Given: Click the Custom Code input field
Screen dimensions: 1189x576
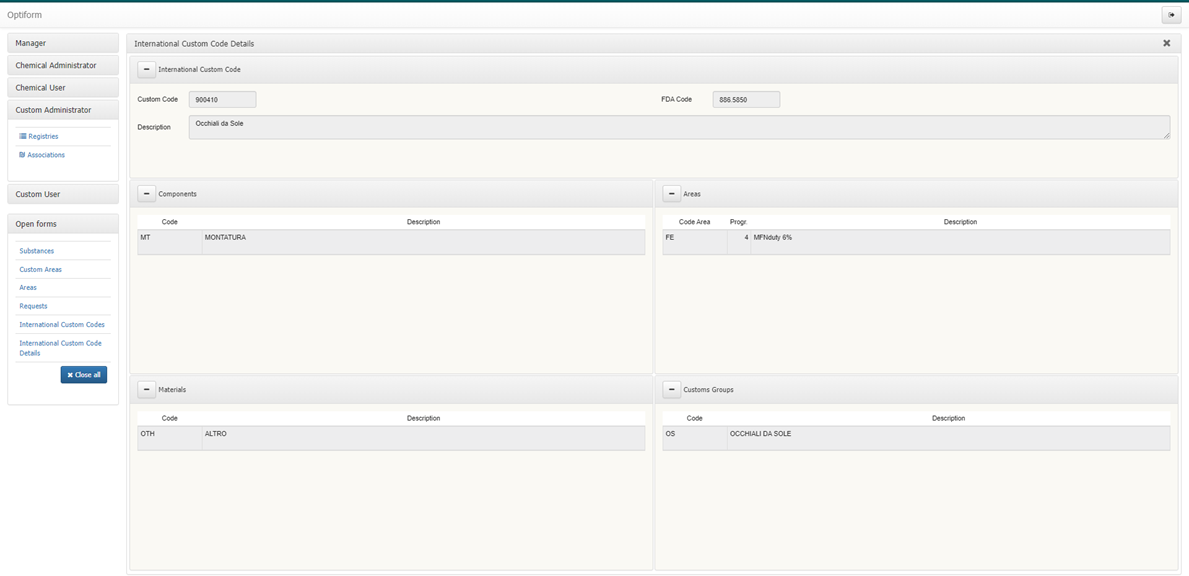Looking at the screenshot, I should click(222, 100).
